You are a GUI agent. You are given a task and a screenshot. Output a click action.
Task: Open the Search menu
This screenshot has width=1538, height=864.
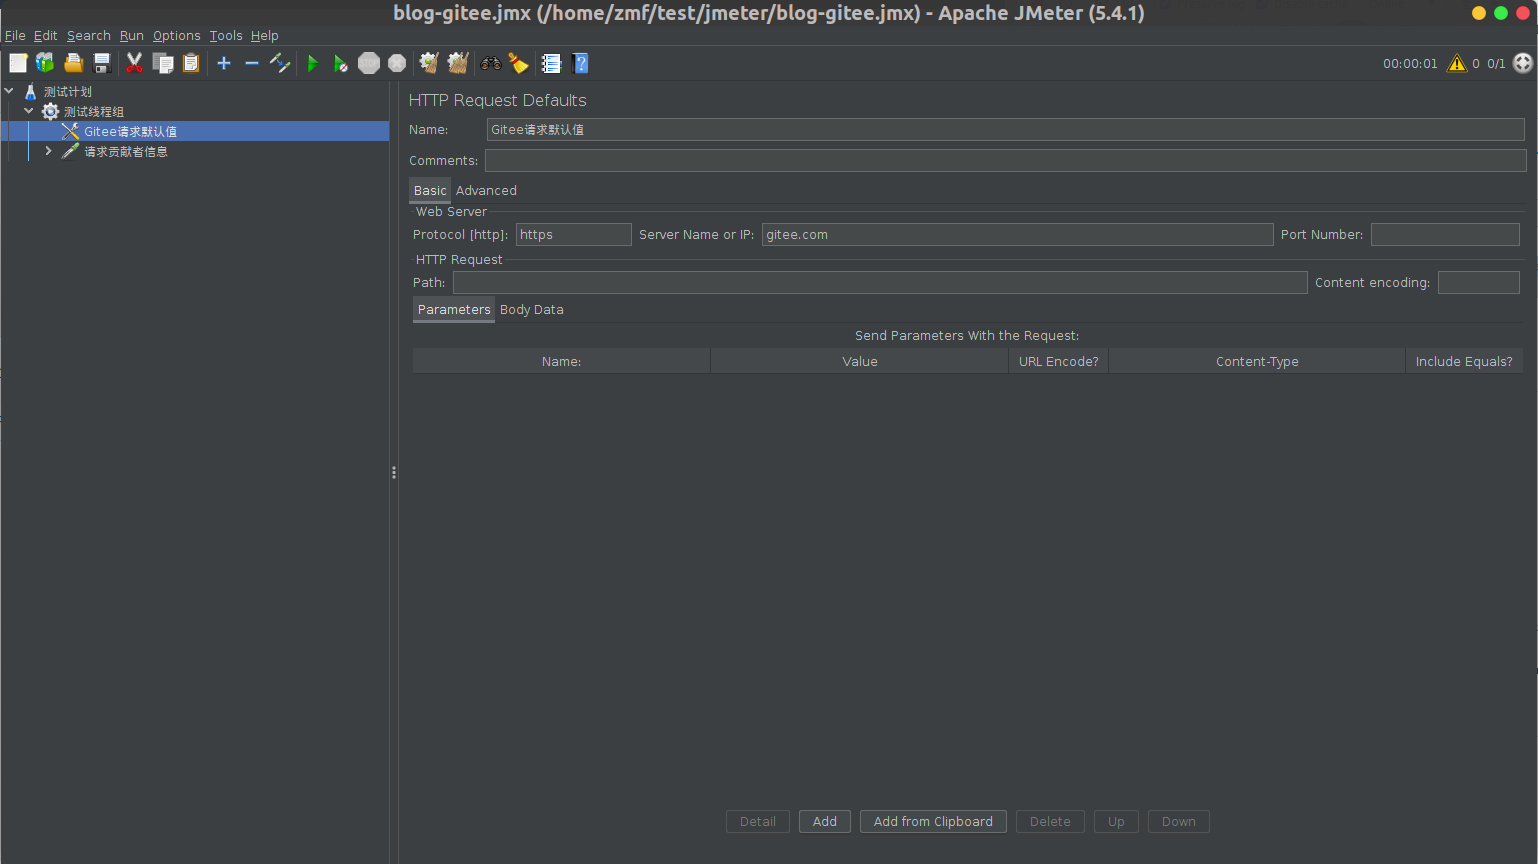click(89, 35)
